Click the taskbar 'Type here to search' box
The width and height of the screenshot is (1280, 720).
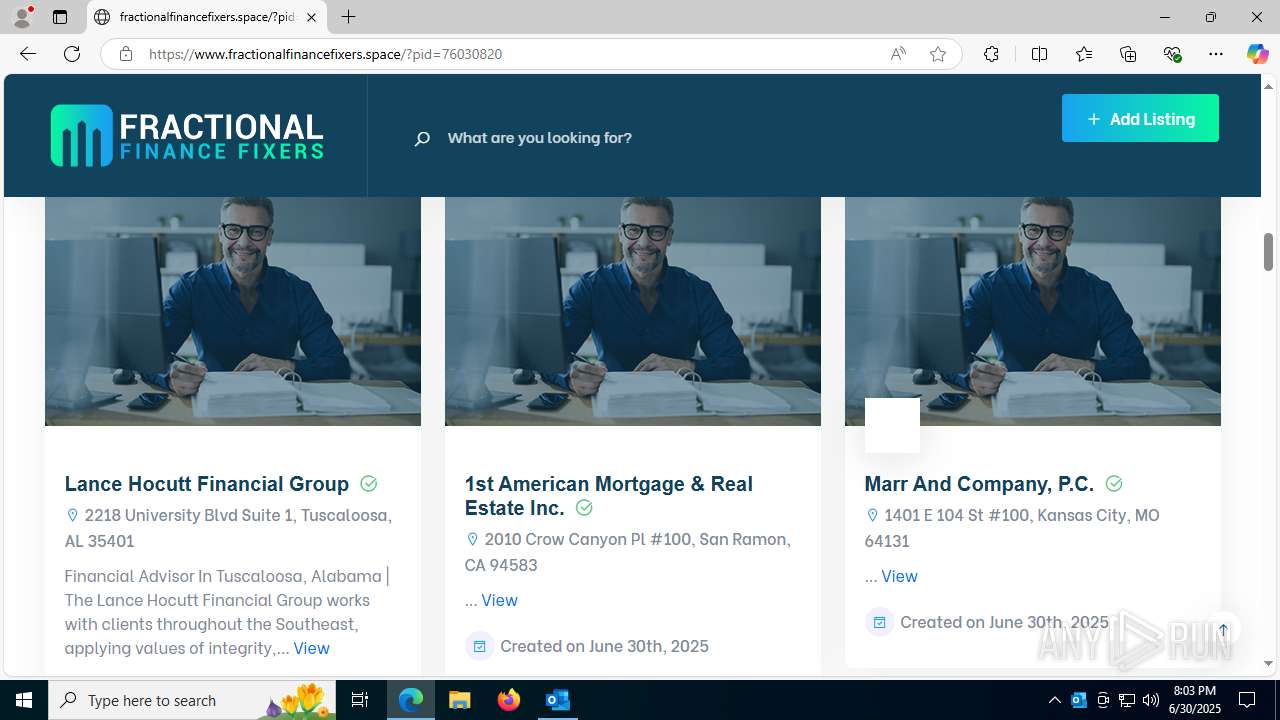[192, 700]
